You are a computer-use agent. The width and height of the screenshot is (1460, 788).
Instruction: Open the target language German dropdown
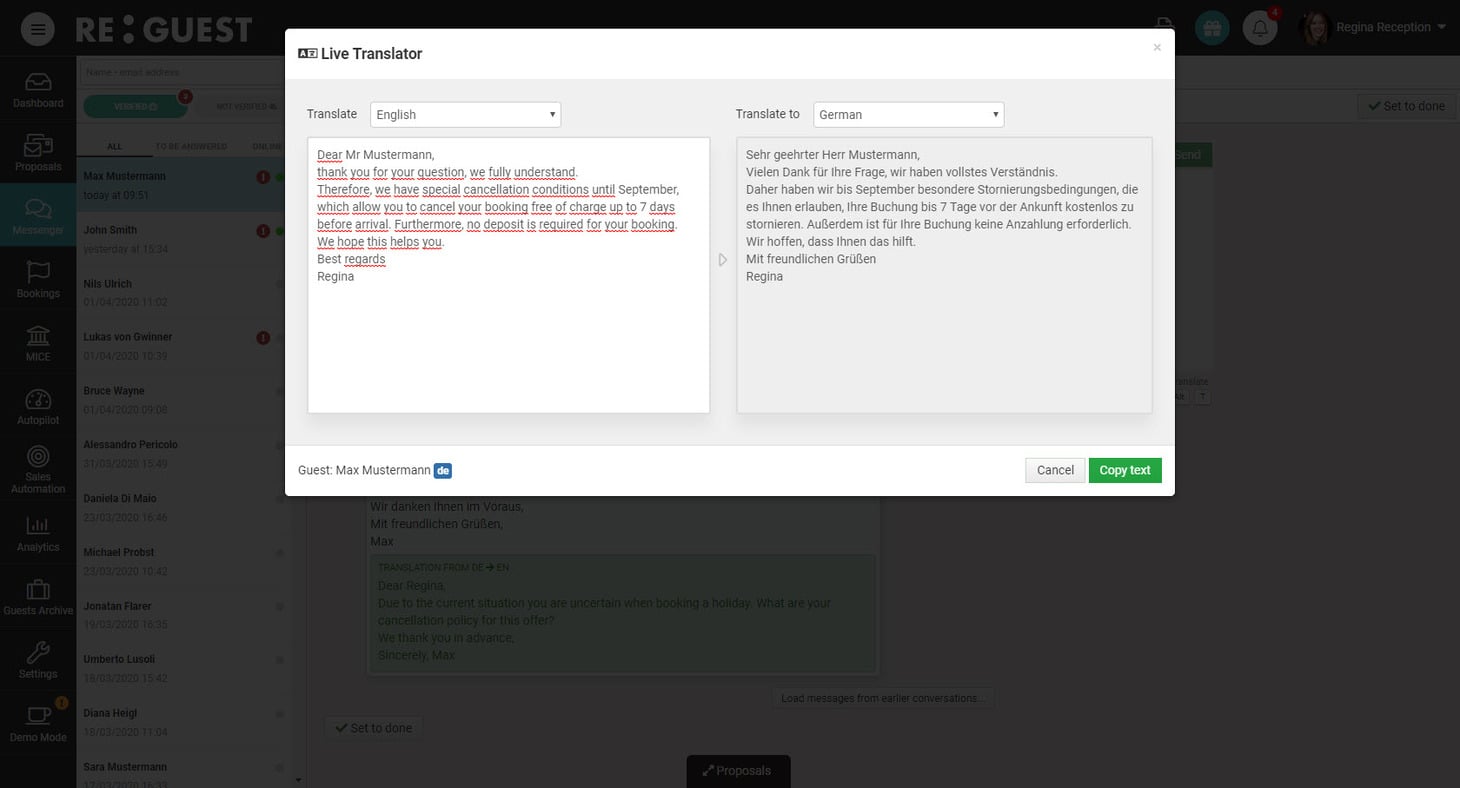click(908, 114)
